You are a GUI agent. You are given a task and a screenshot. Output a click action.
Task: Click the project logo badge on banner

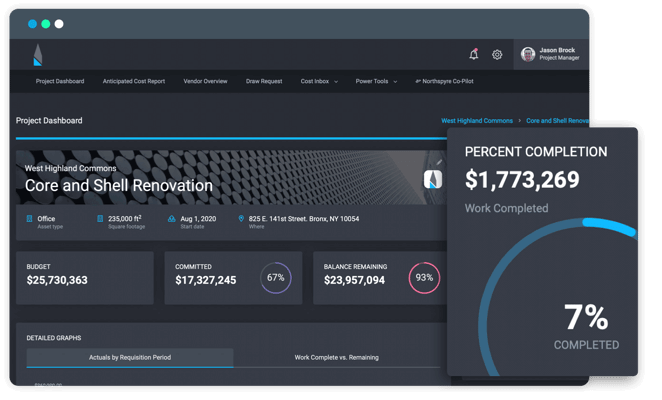point(433,180)
